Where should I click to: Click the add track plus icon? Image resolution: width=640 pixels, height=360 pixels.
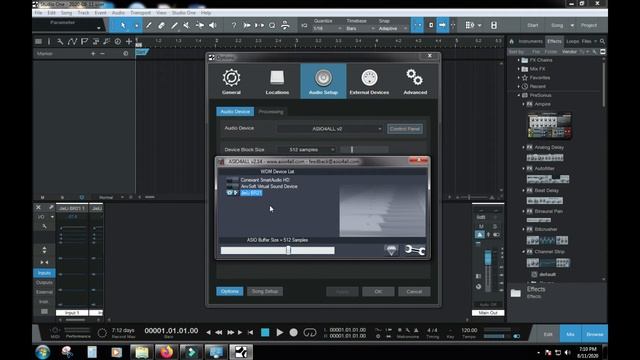pos(129,41)
